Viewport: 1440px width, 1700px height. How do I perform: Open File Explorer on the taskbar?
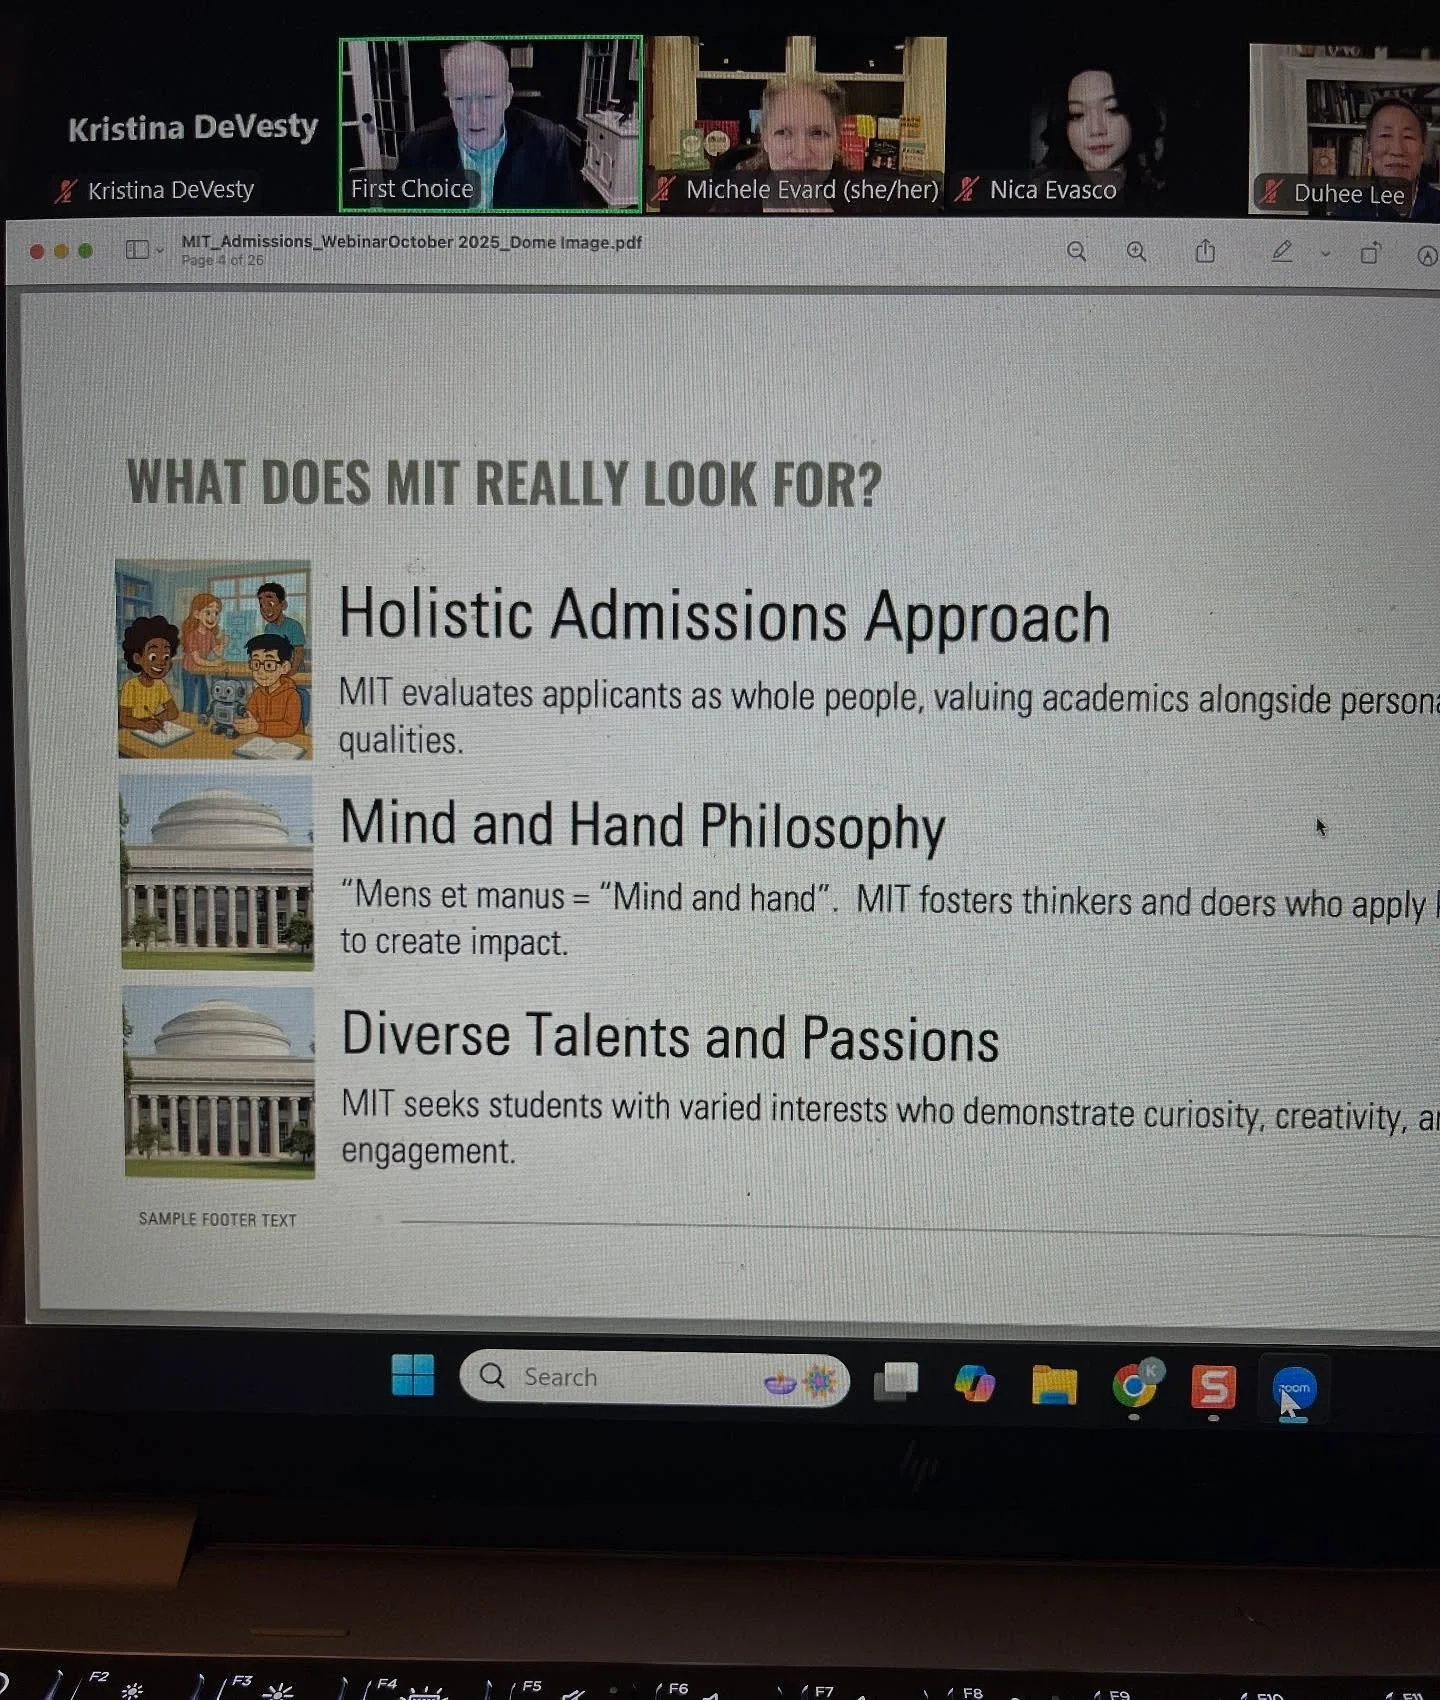(1054, 1386)
